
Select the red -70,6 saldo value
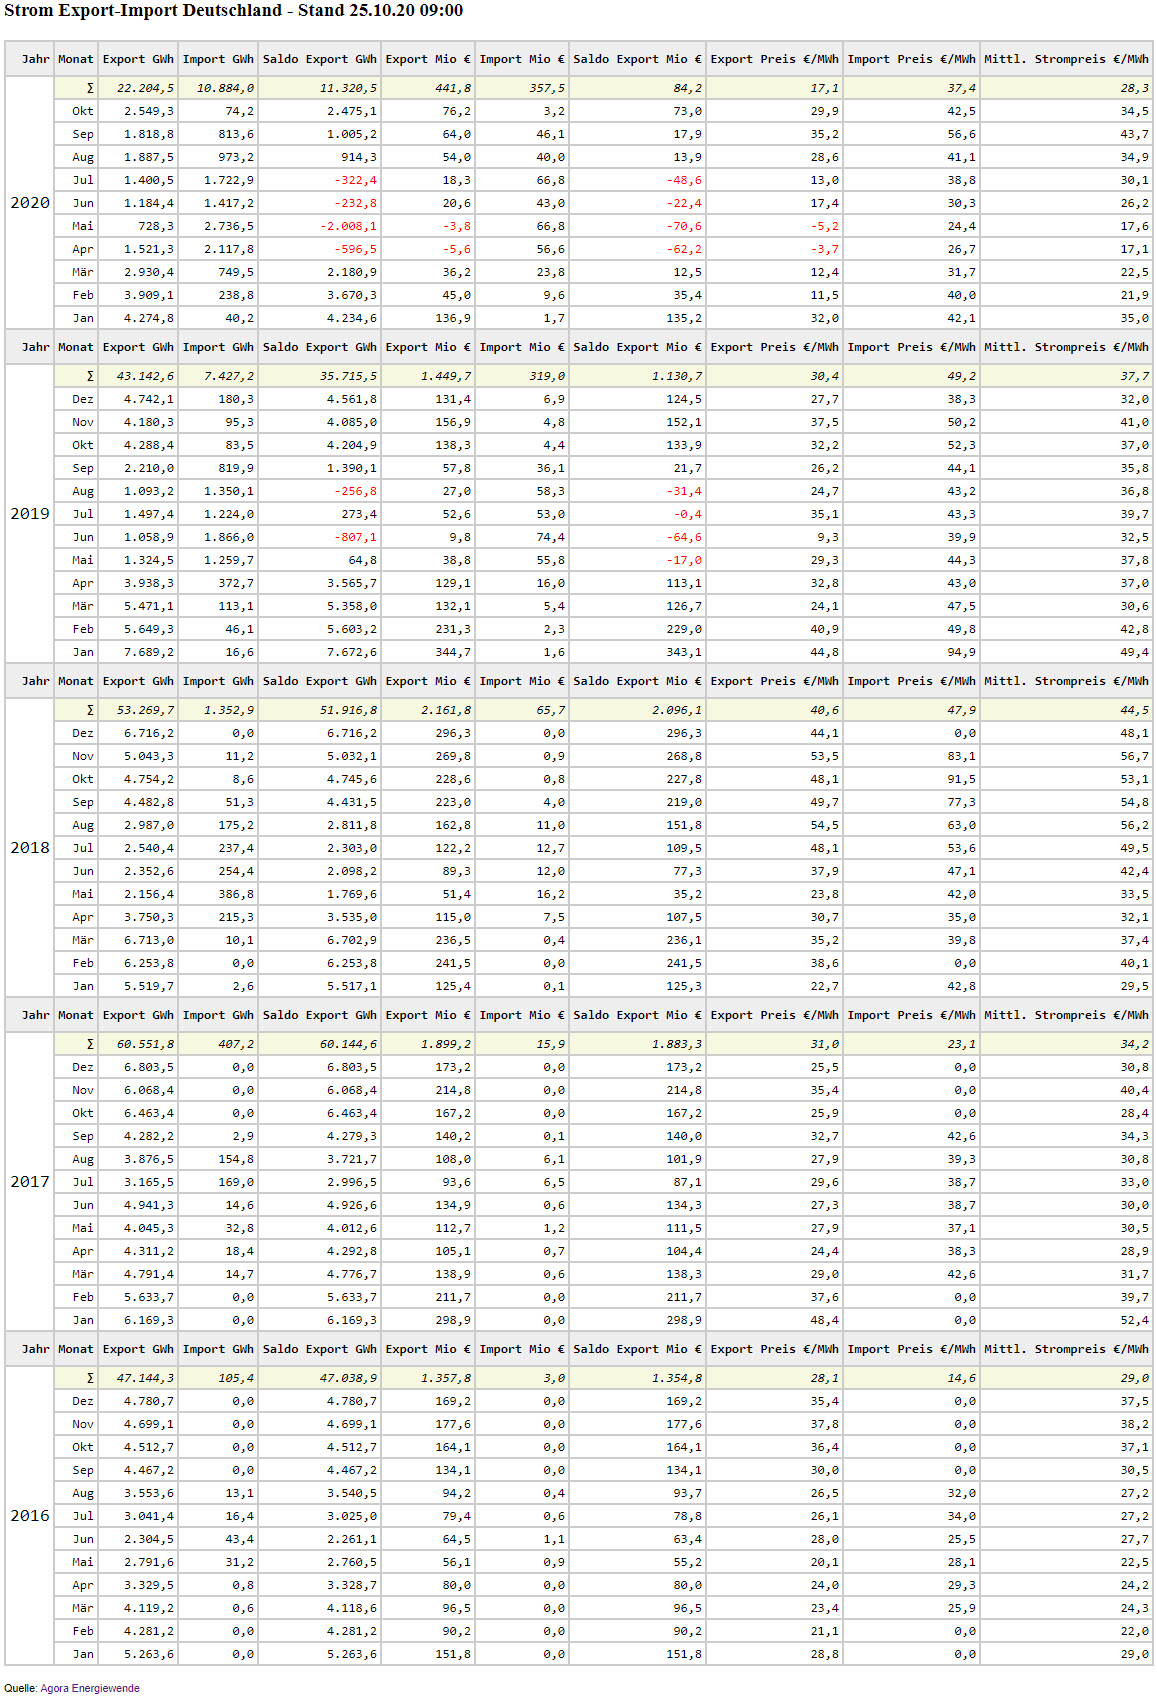(x=684, y=226)
